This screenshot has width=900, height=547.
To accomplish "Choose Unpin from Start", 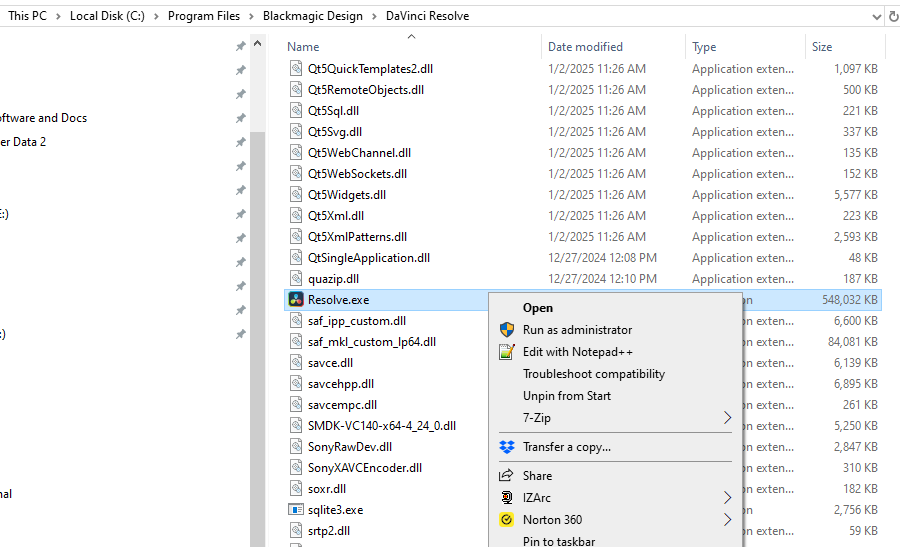I will 567,396.
